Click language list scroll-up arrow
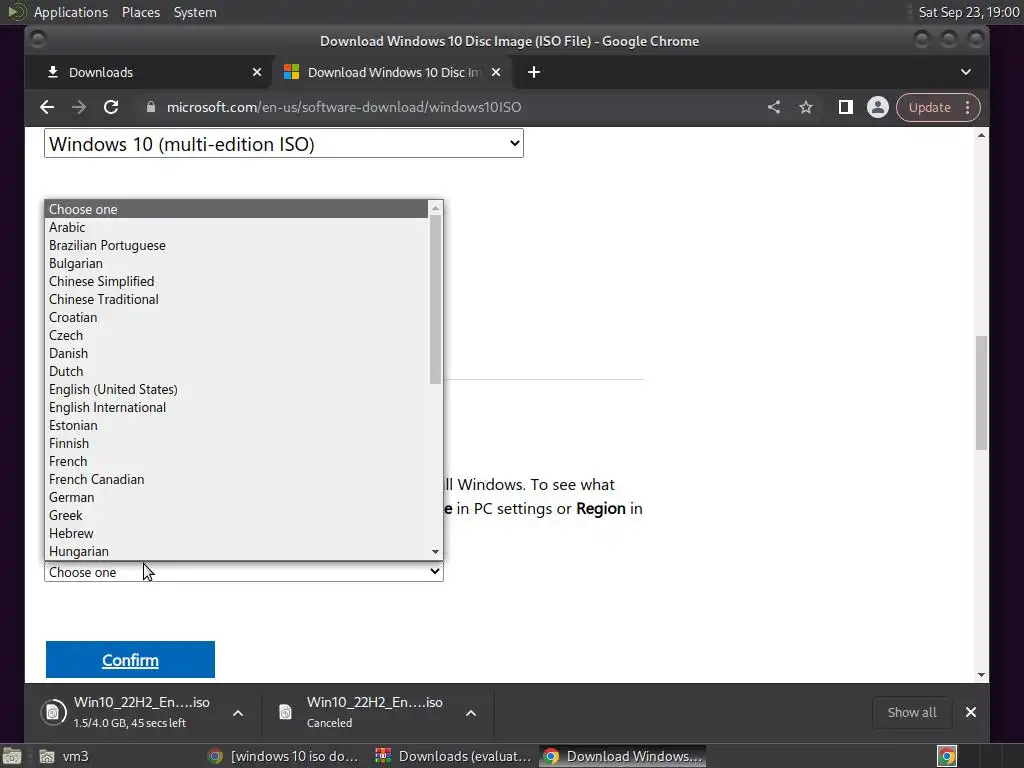Screen dimensions: 1024x768 tap(436, 208)
